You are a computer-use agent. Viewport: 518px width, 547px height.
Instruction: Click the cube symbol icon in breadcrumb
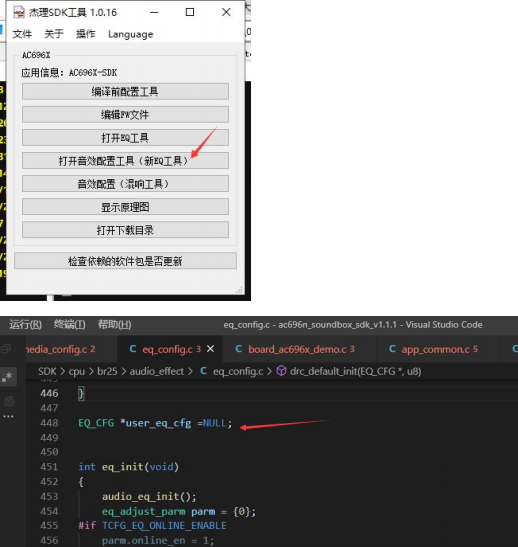click(x=281, y=371)
